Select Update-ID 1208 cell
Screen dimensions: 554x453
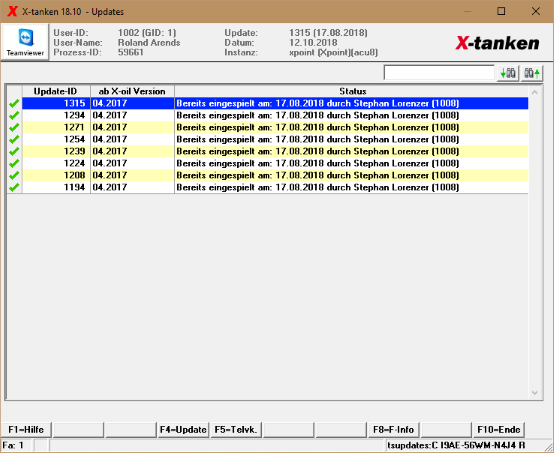coord(56,175)
